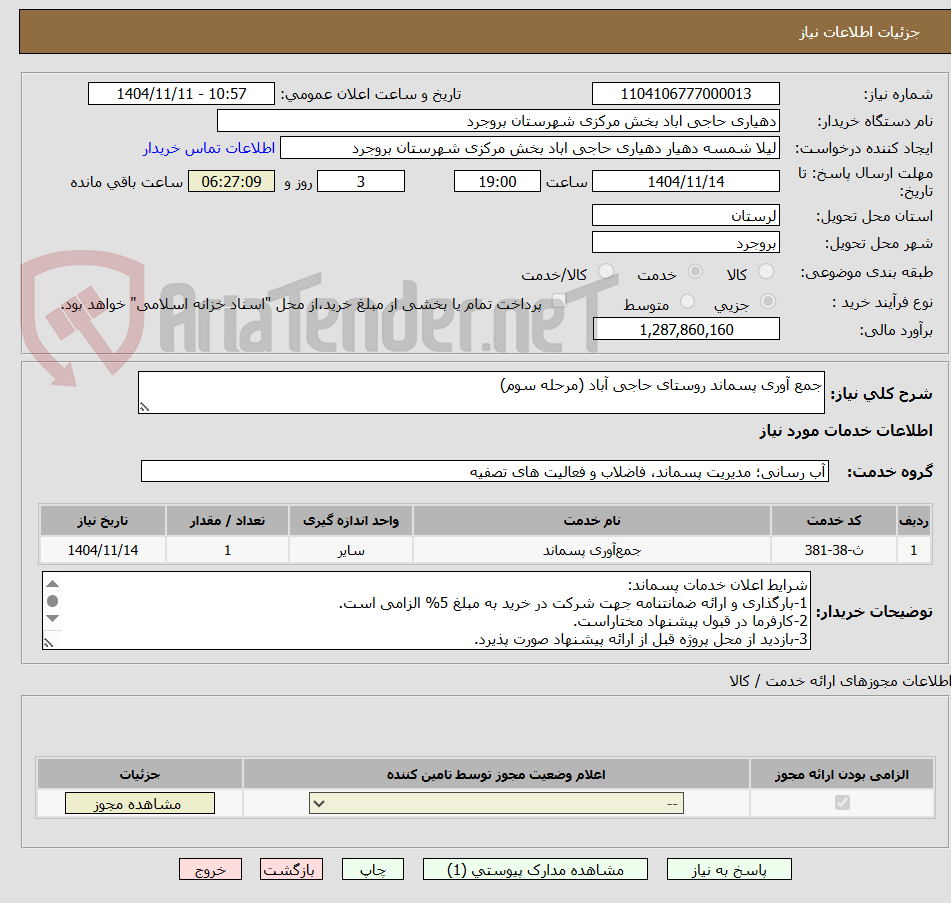
Task: Click the financial estimate field 1,287,860,160
Action: [x=686, y=329]
